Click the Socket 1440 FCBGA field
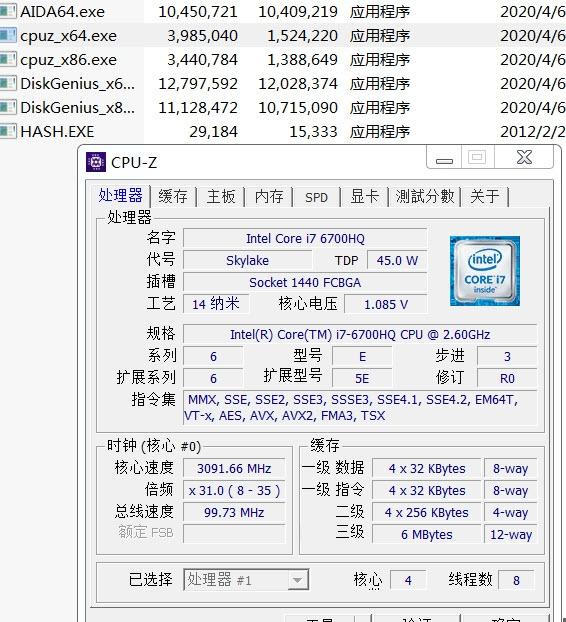 305,282
